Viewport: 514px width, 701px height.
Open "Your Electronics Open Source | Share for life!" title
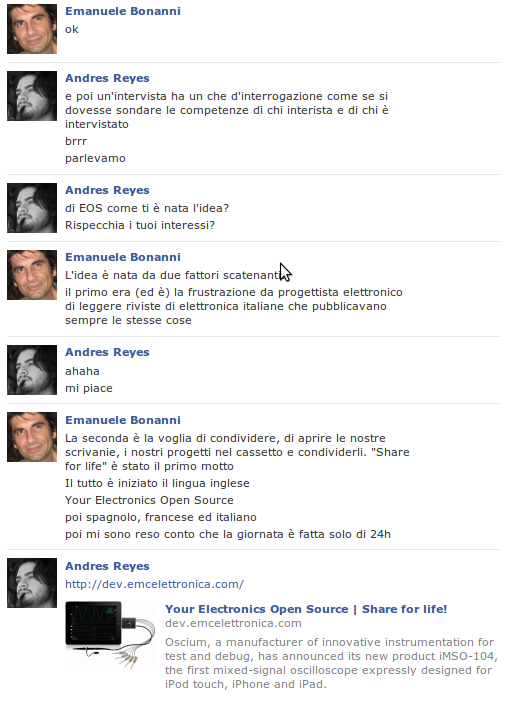tap(306, 609)
